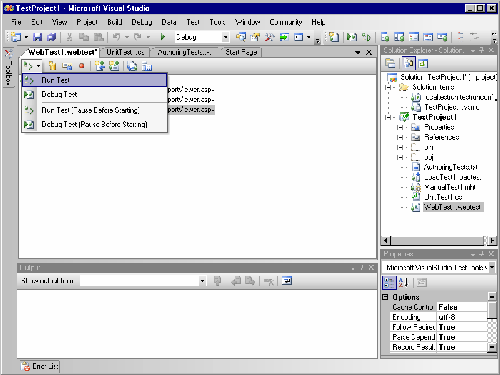The width and height of the screenshot is (500, 375).
Task: Select UnitTest1.cs in Solution Explorer
Action: 443,197
